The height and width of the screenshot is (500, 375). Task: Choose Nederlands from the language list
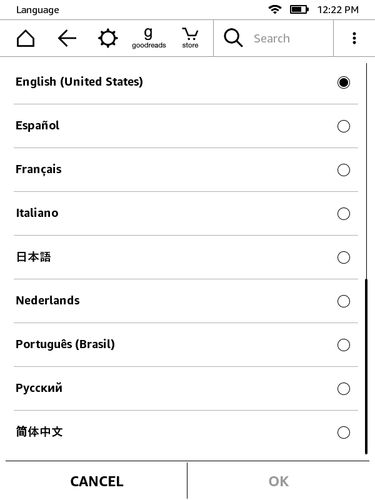tap(186, 301)
